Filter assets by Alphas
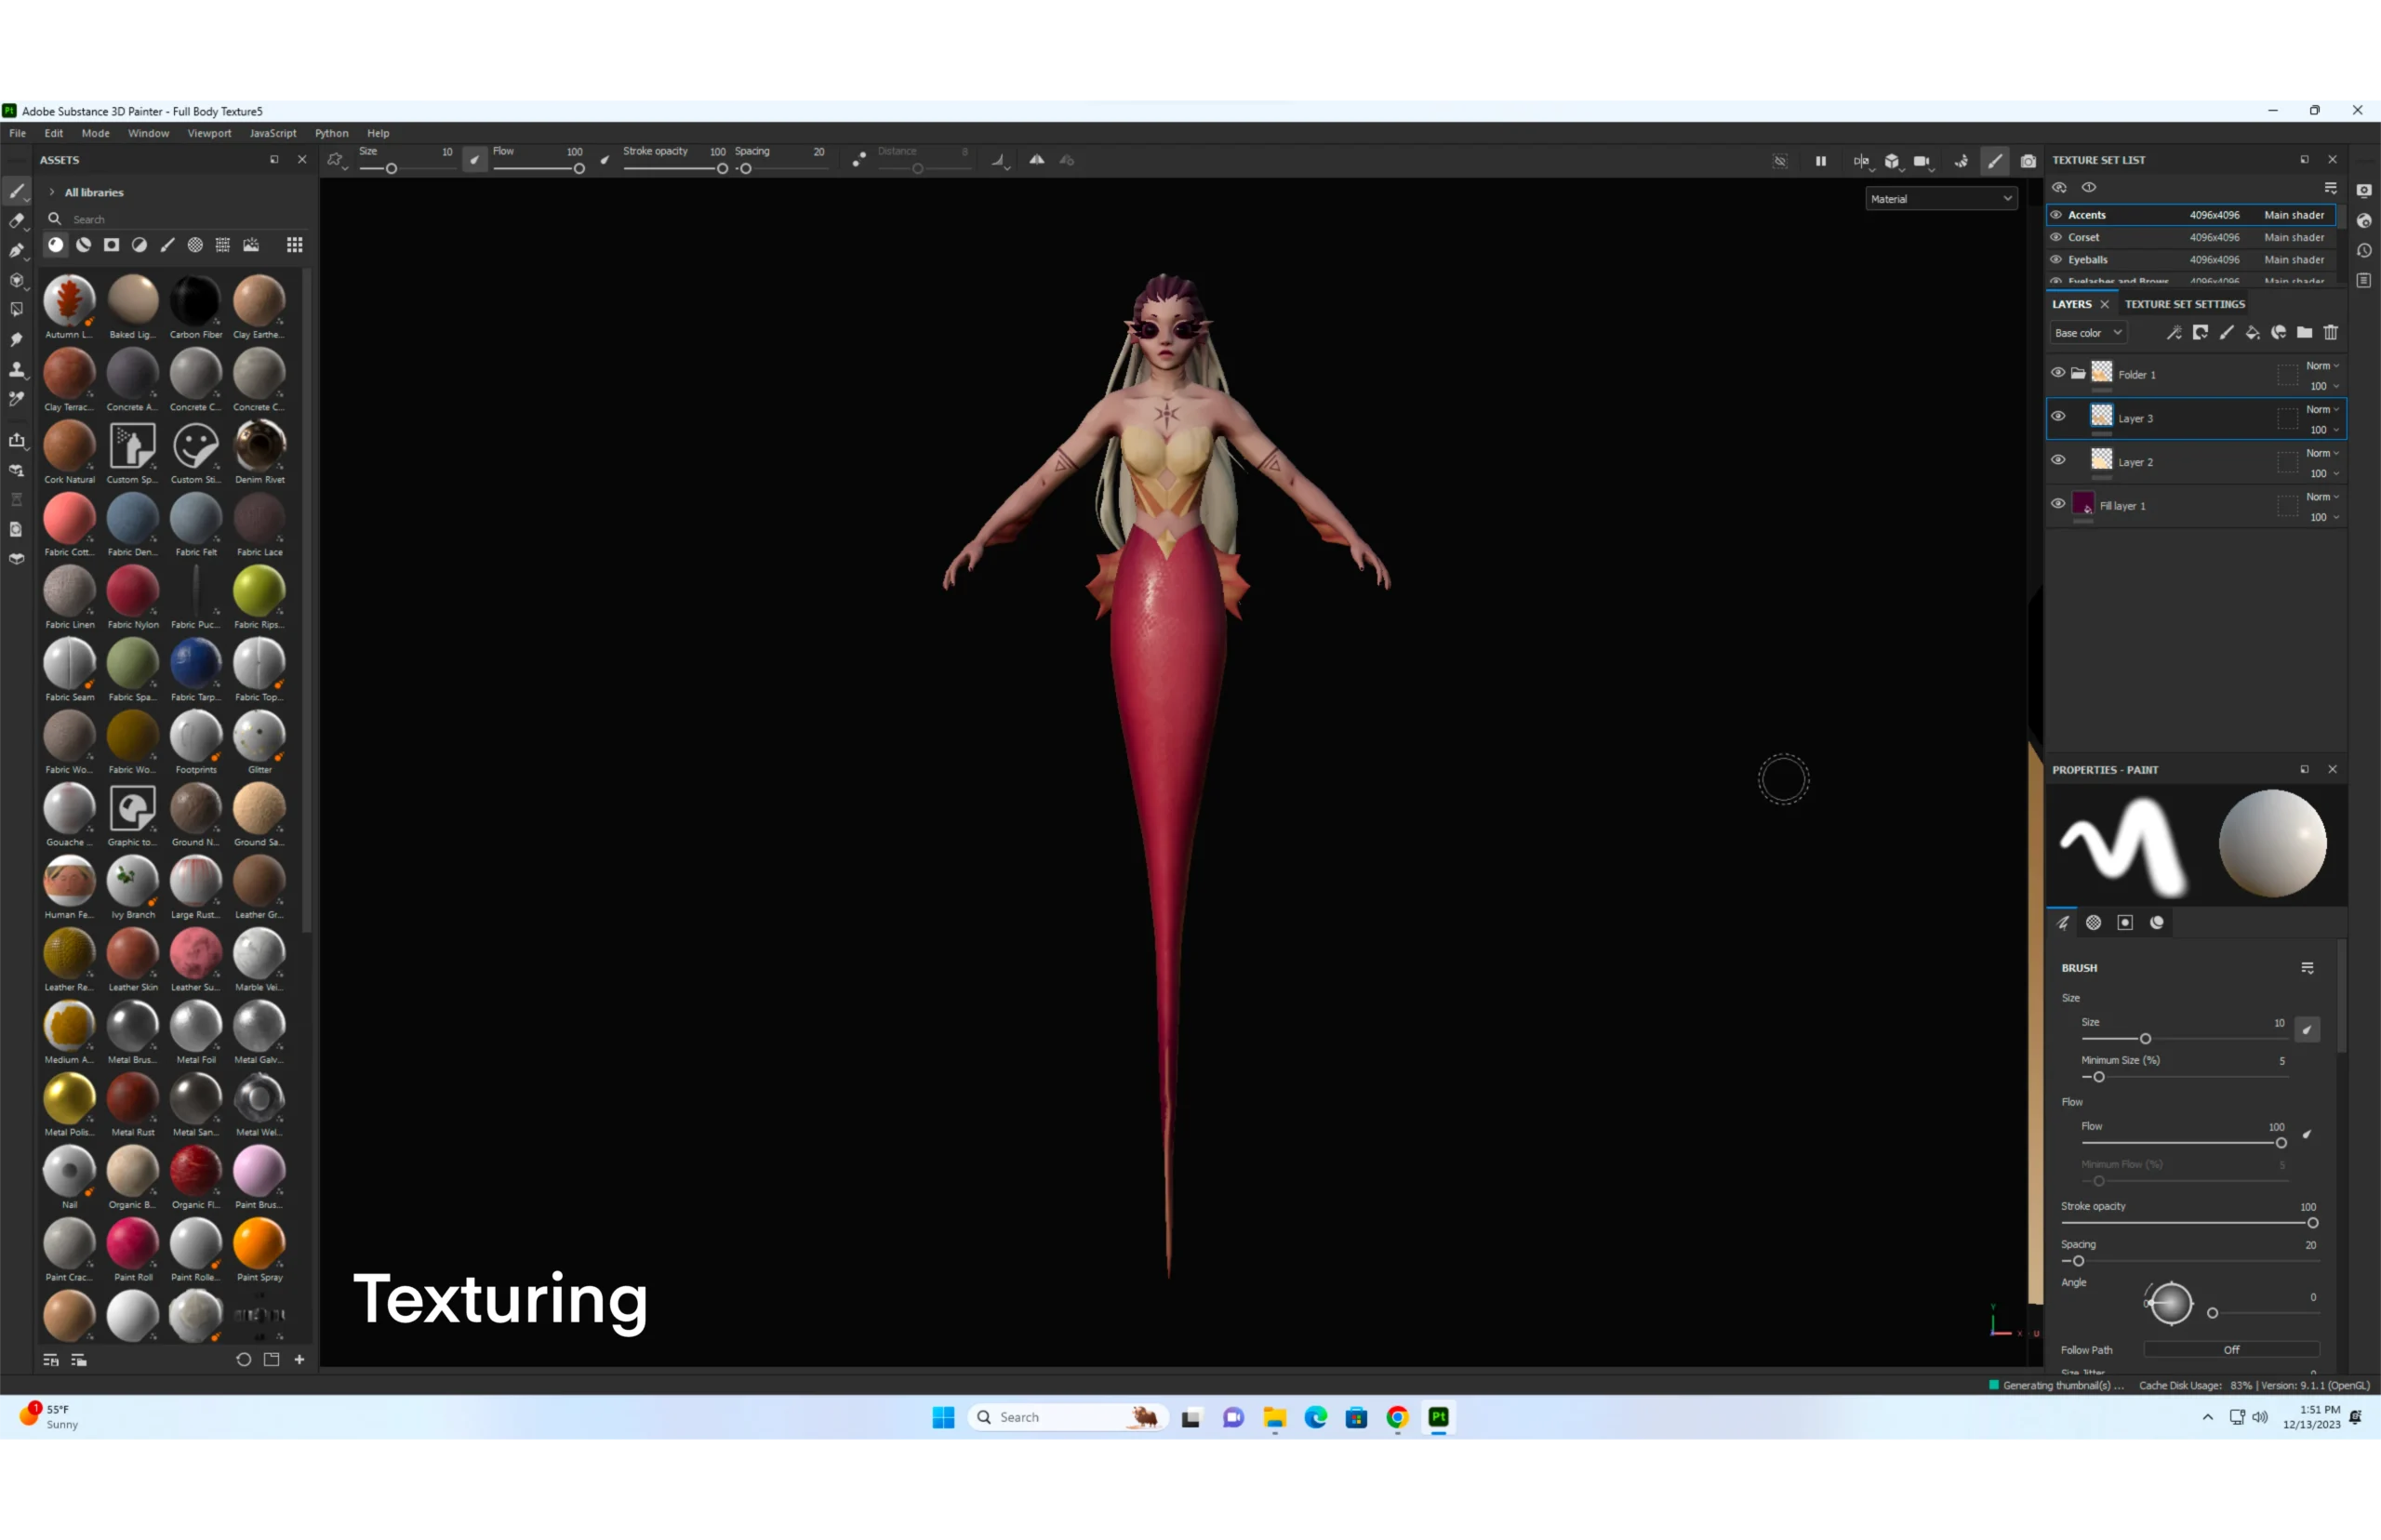 [196, 245]
